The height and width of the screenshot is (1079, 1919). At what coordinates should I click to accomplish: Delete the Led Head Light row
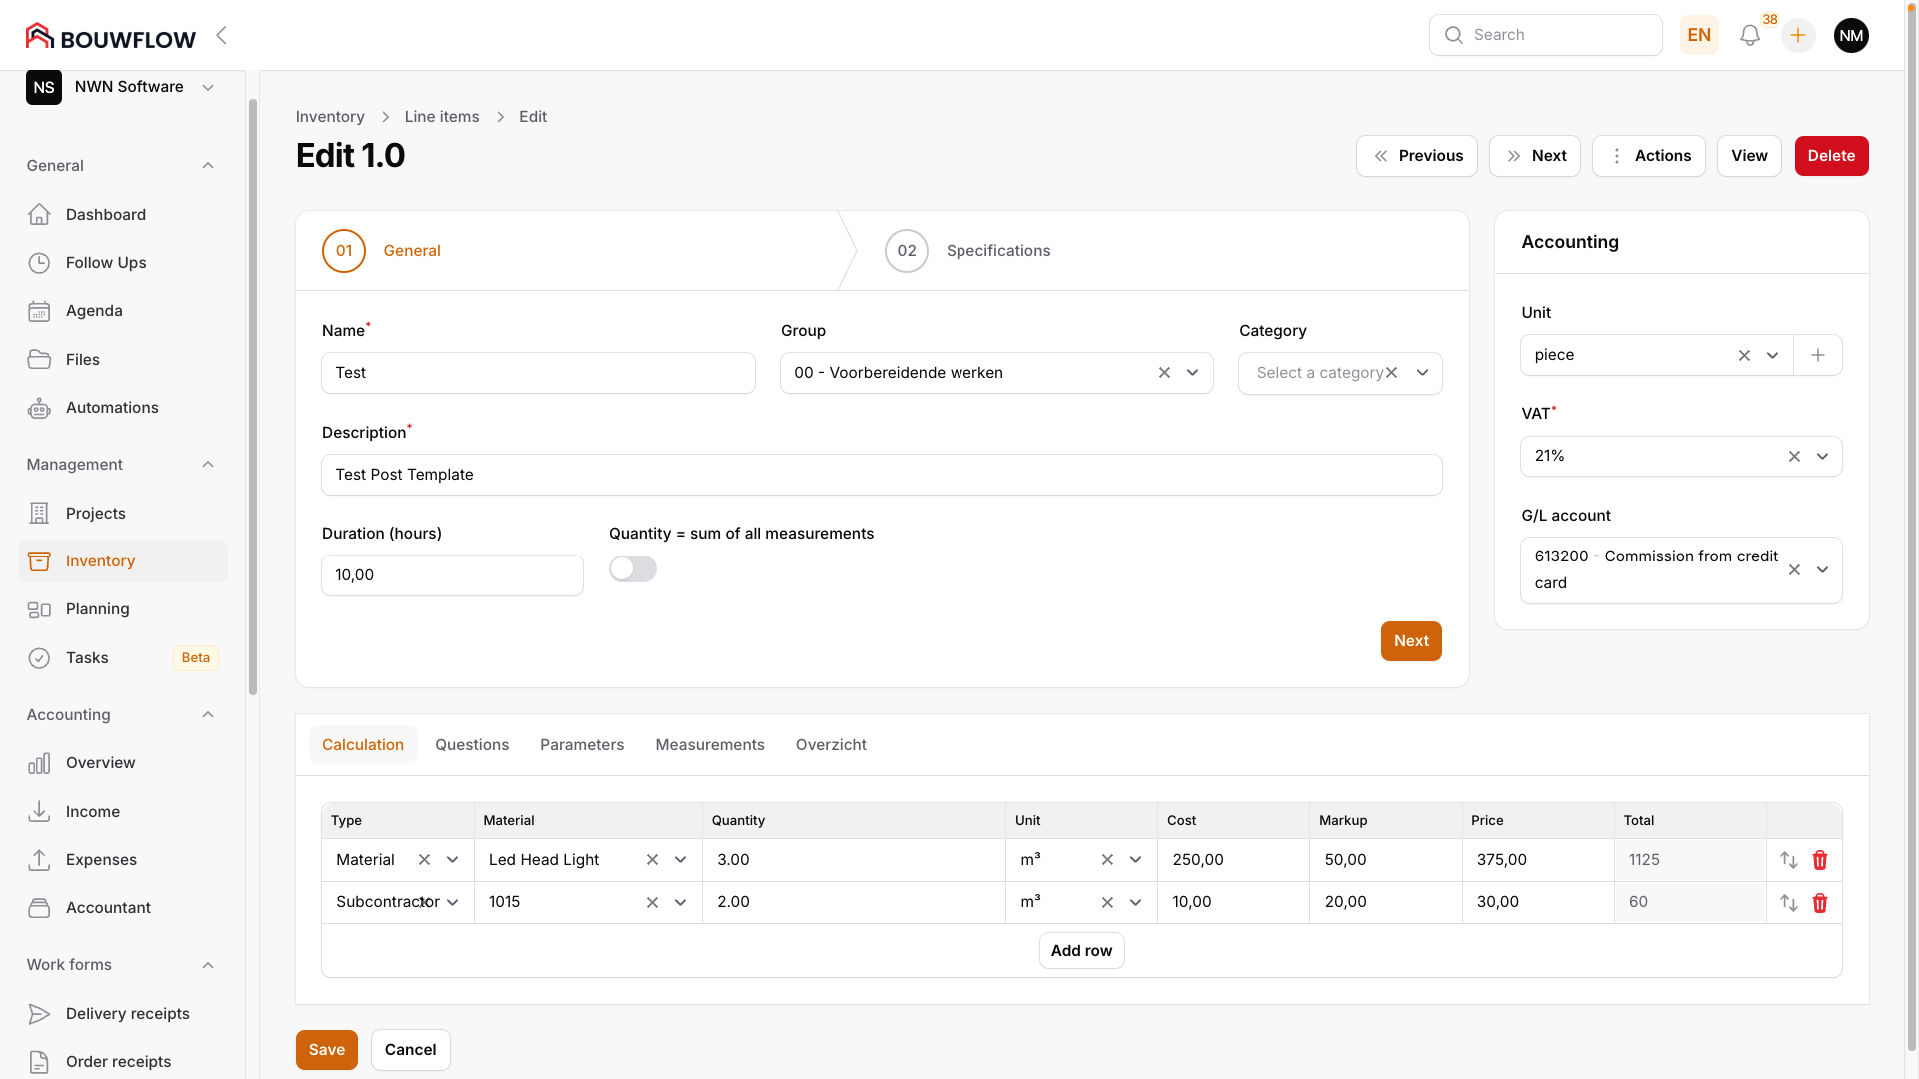1820,860
